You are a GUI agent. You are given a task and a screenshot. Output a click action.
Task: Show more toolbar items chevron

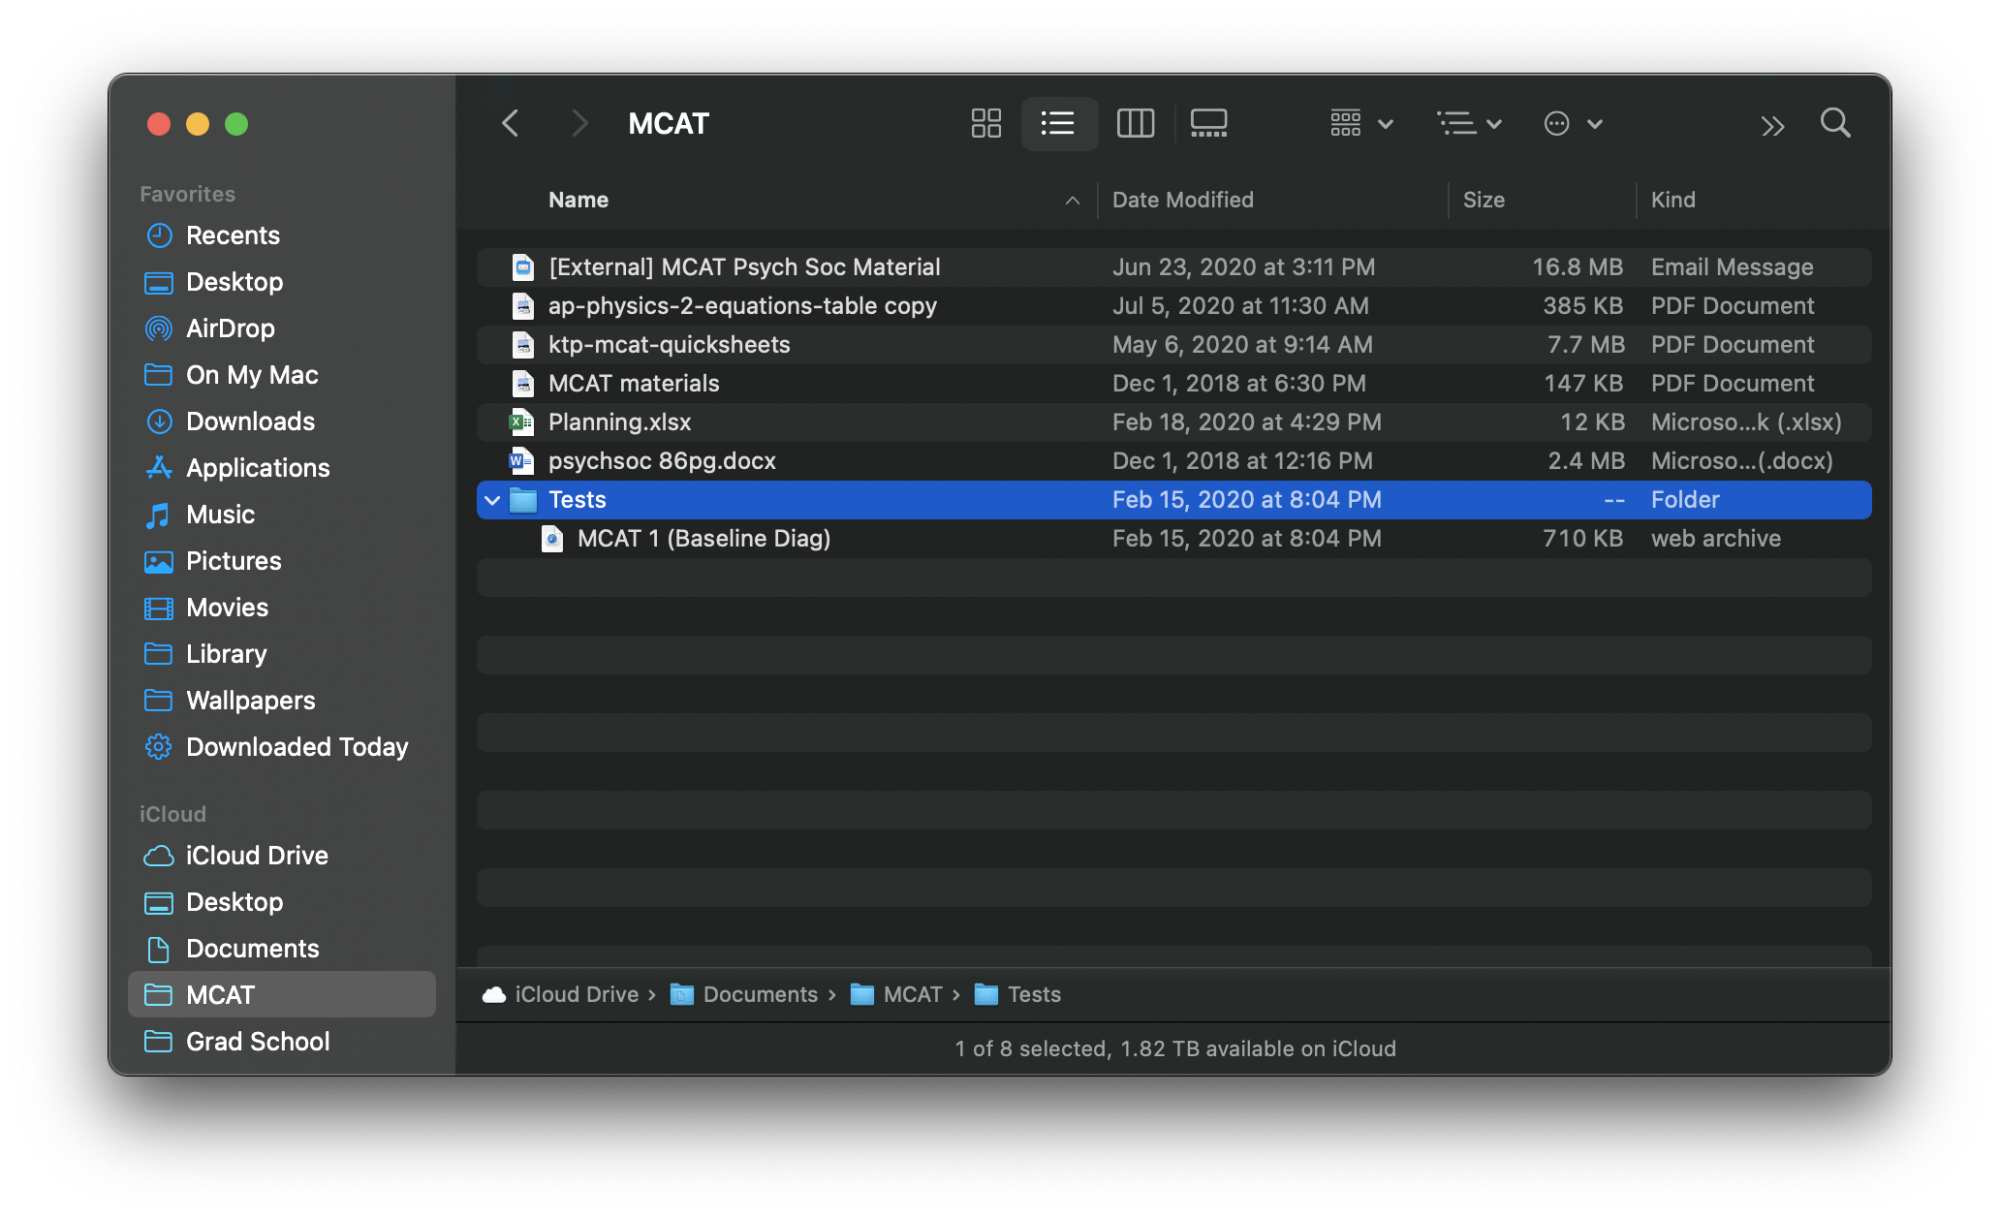point(1772,125)
